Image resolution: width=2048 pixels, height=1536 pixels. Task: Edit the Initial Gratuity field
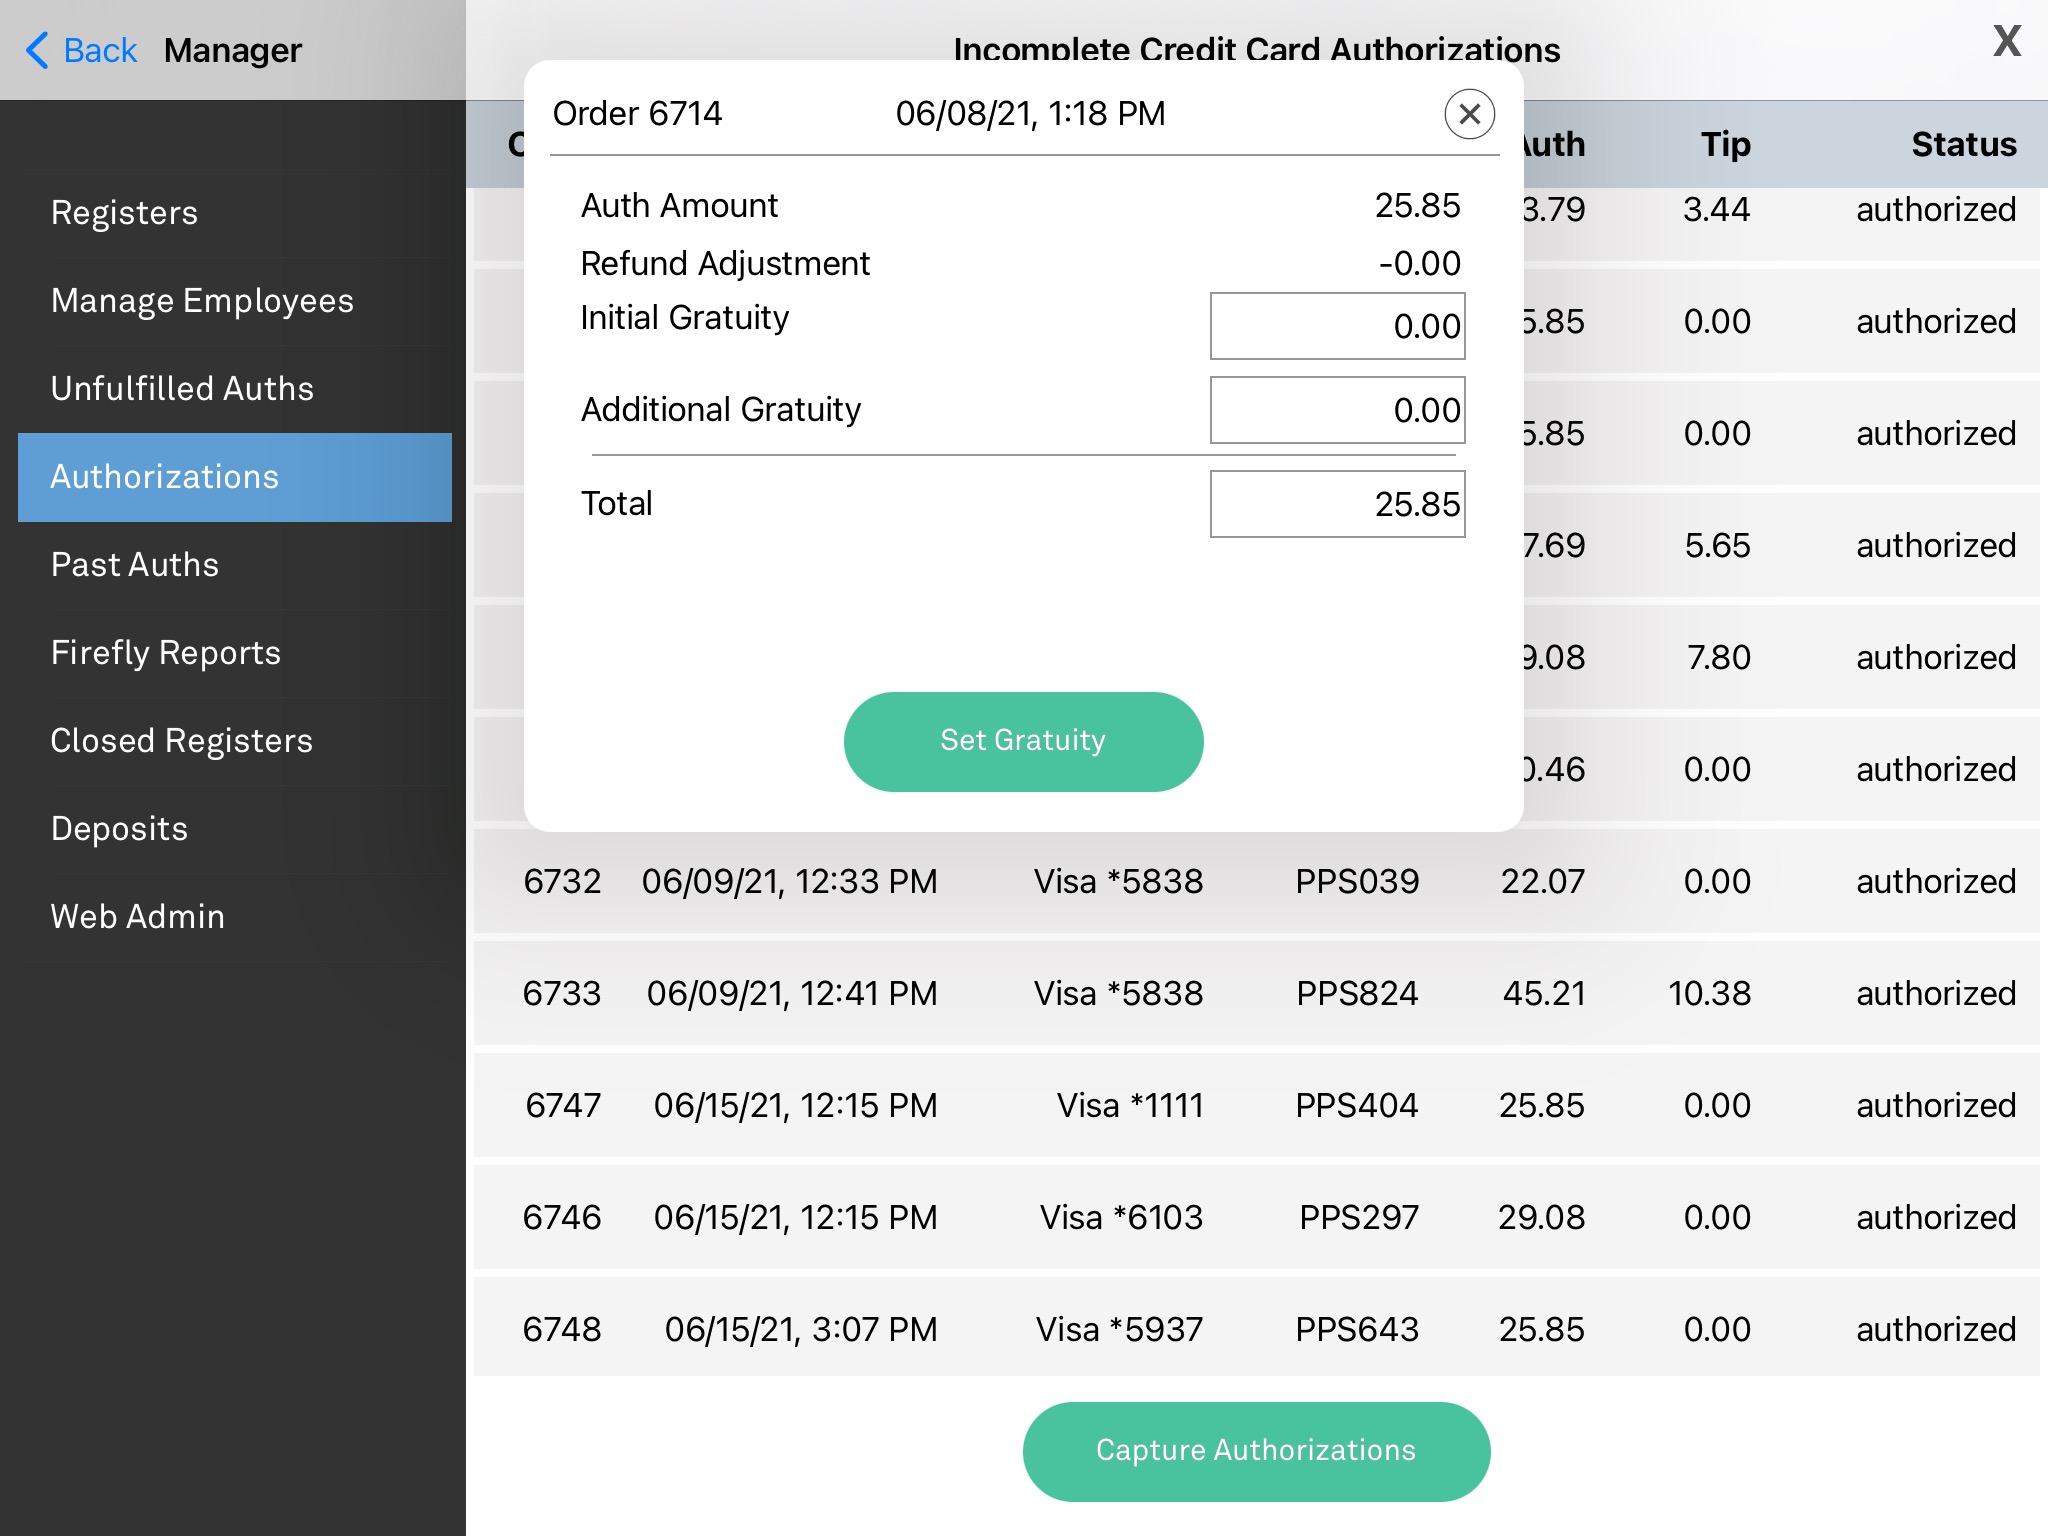[1337, 326]
